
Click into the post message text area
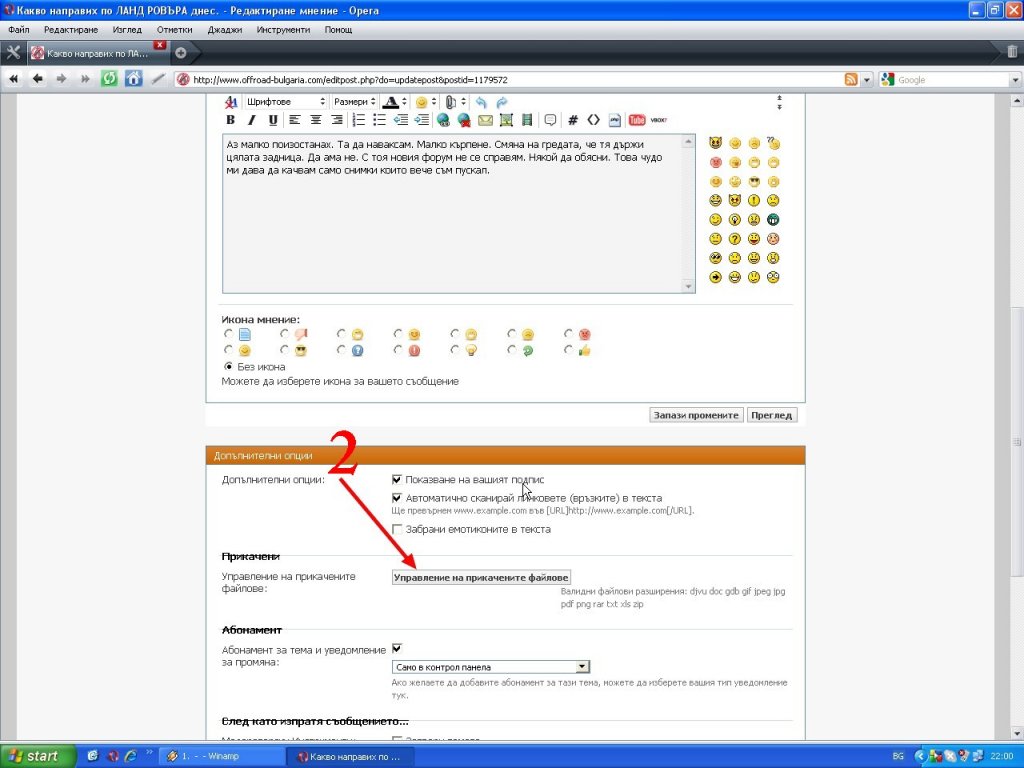[x=453, y=214]
